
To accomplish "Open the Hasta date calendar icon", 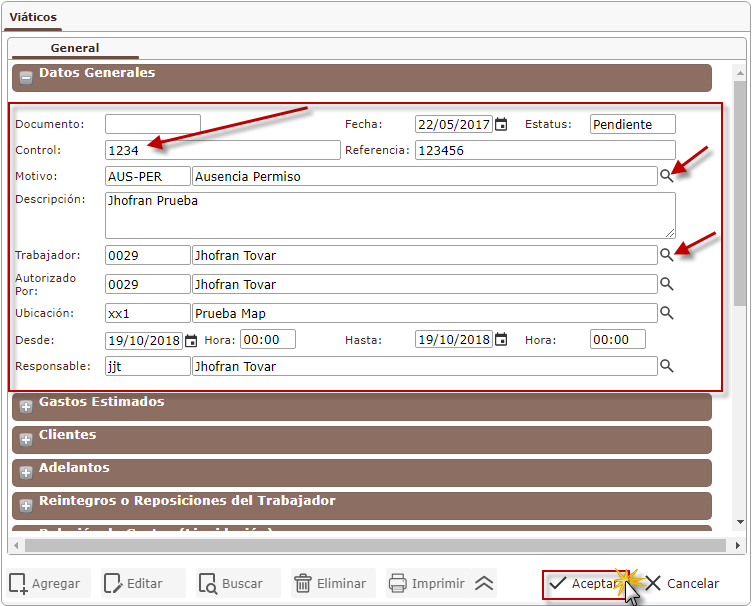I will tap(501, 340).
